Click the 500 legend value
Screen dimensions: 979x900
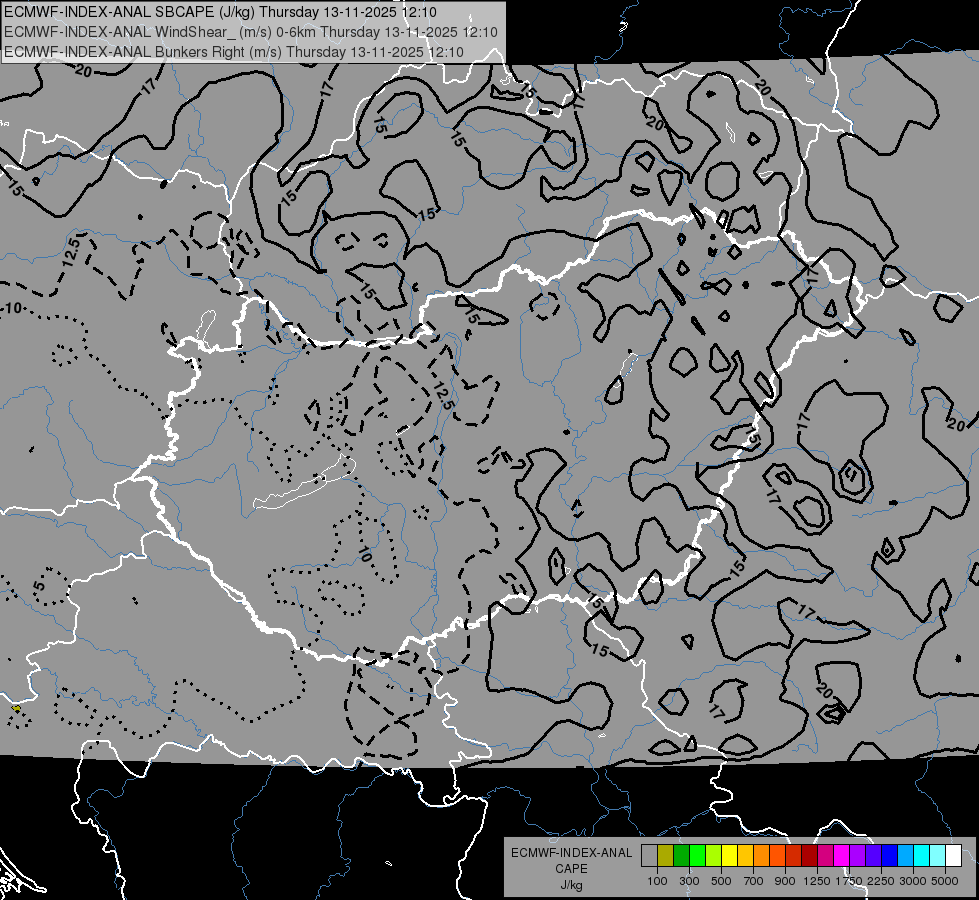[721, 881]
